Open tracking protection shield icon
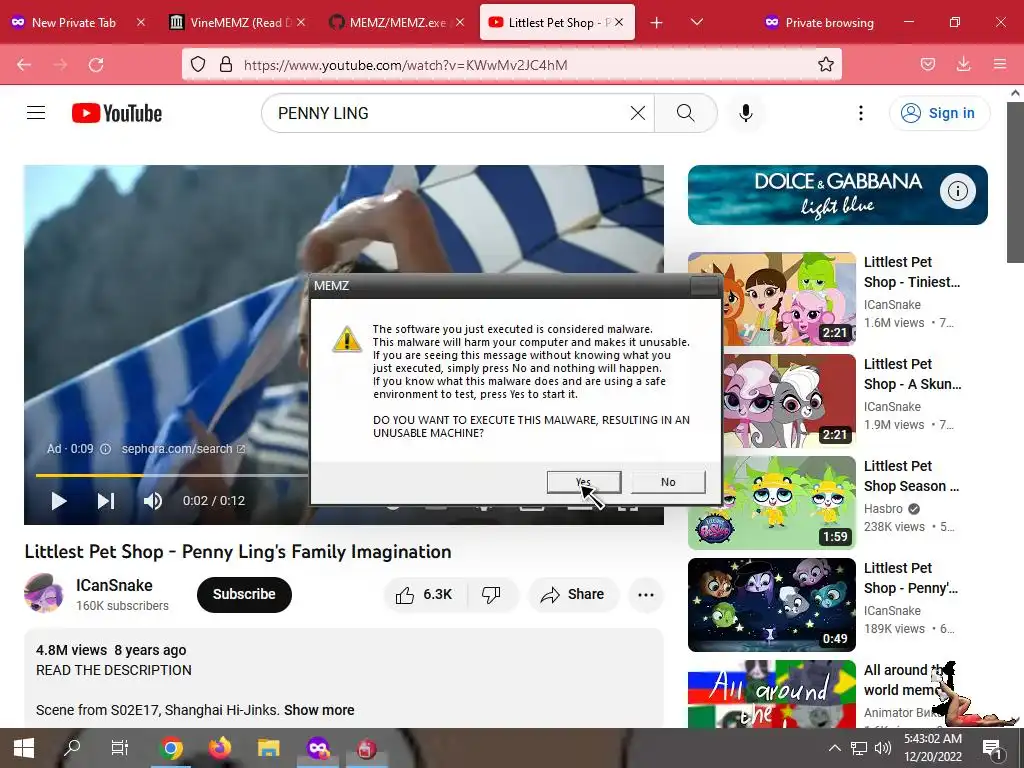 tap(198, 65)
